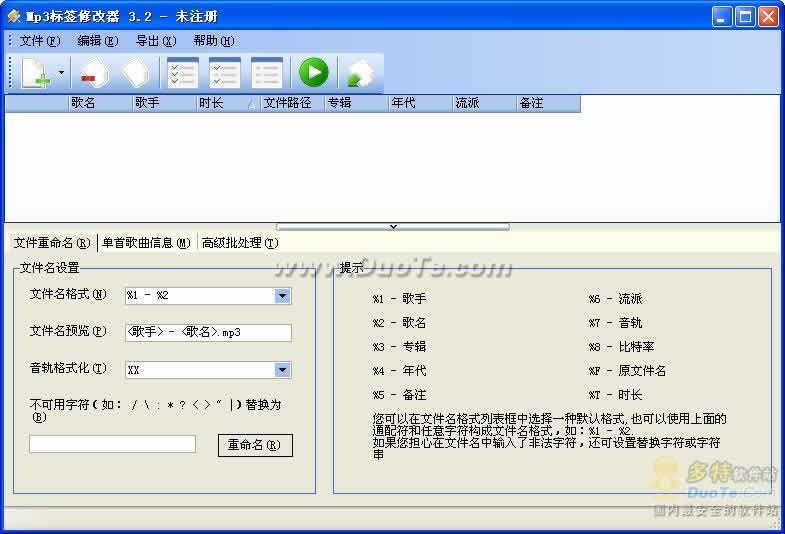Image resolution: width=785 pixels, height=534 pixels.
Task: Click the invert selection checklist icon
Action: 225,73
